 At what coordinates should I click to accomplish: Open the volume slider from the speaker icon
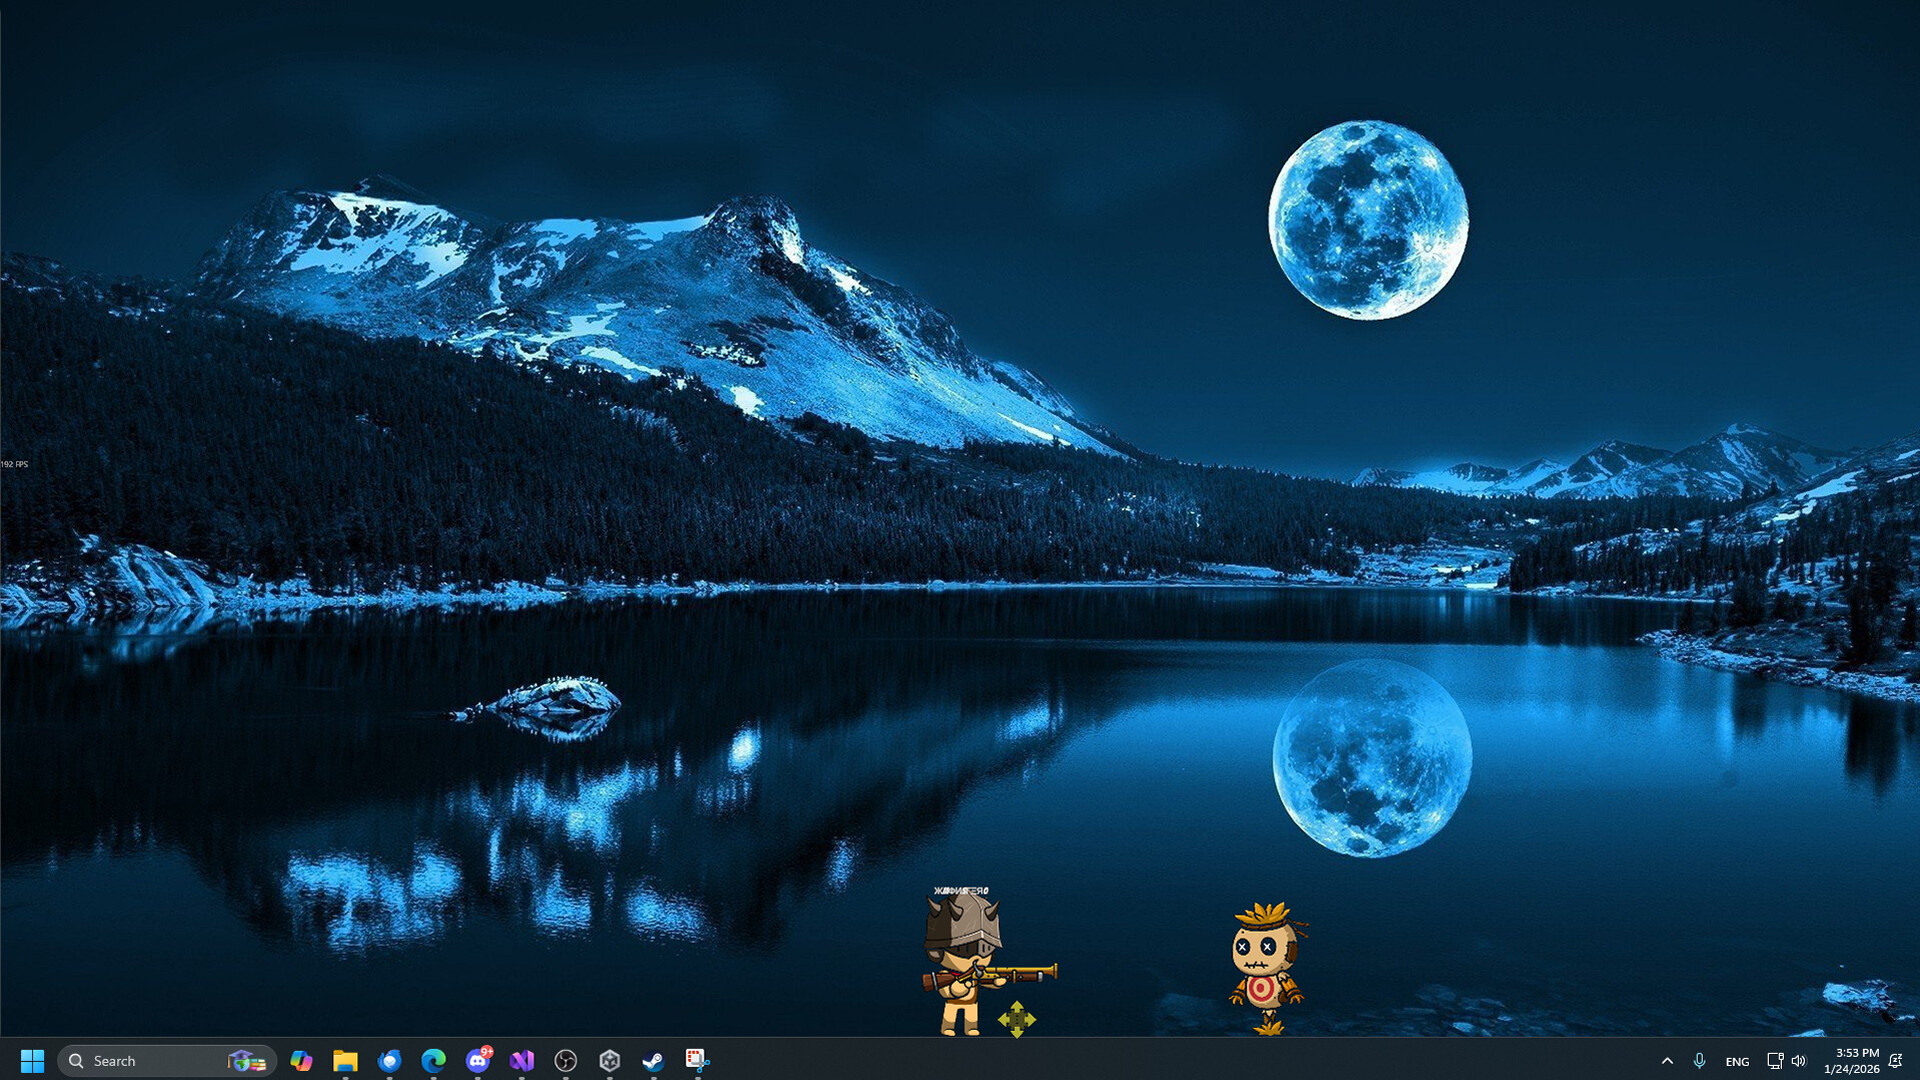(1799, 1060)
